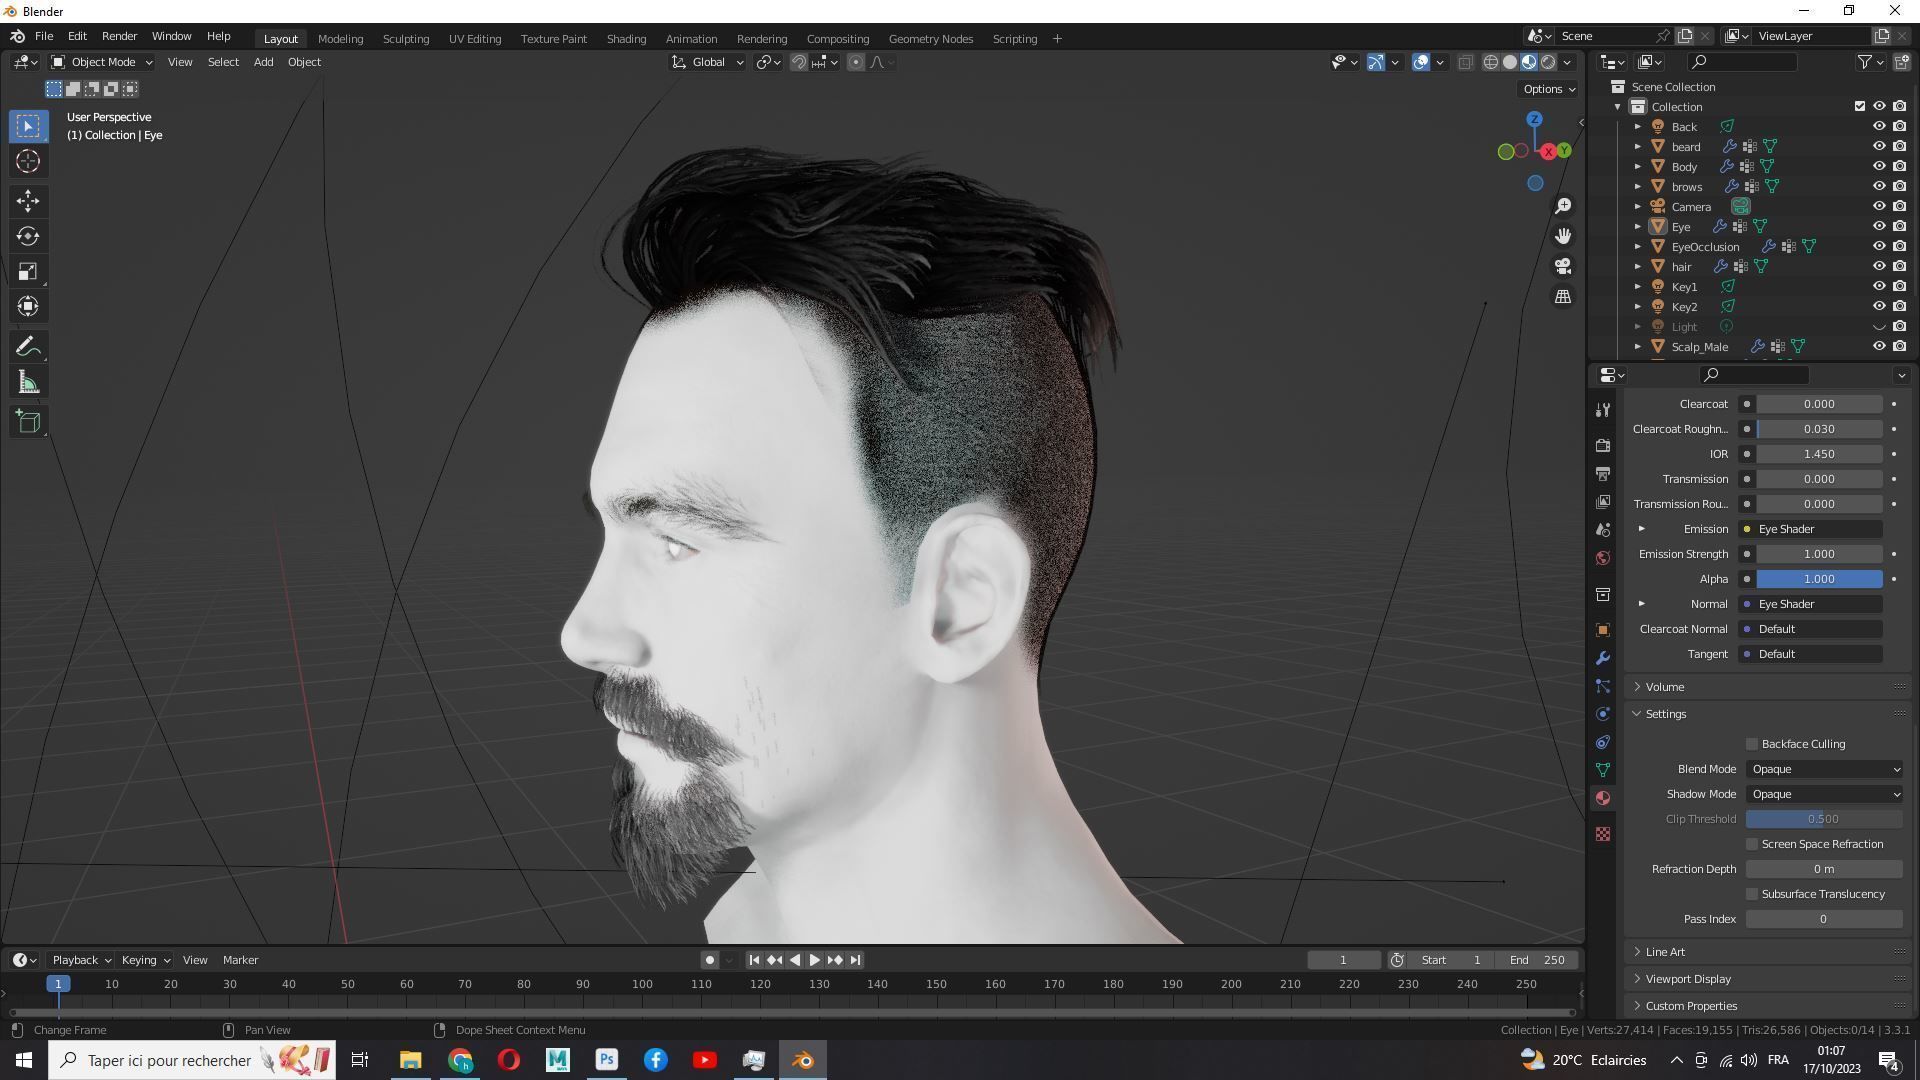This screenshot has height=1080, width=1920.
Task: Click the IOR value field
Action: coord(1819,454)
